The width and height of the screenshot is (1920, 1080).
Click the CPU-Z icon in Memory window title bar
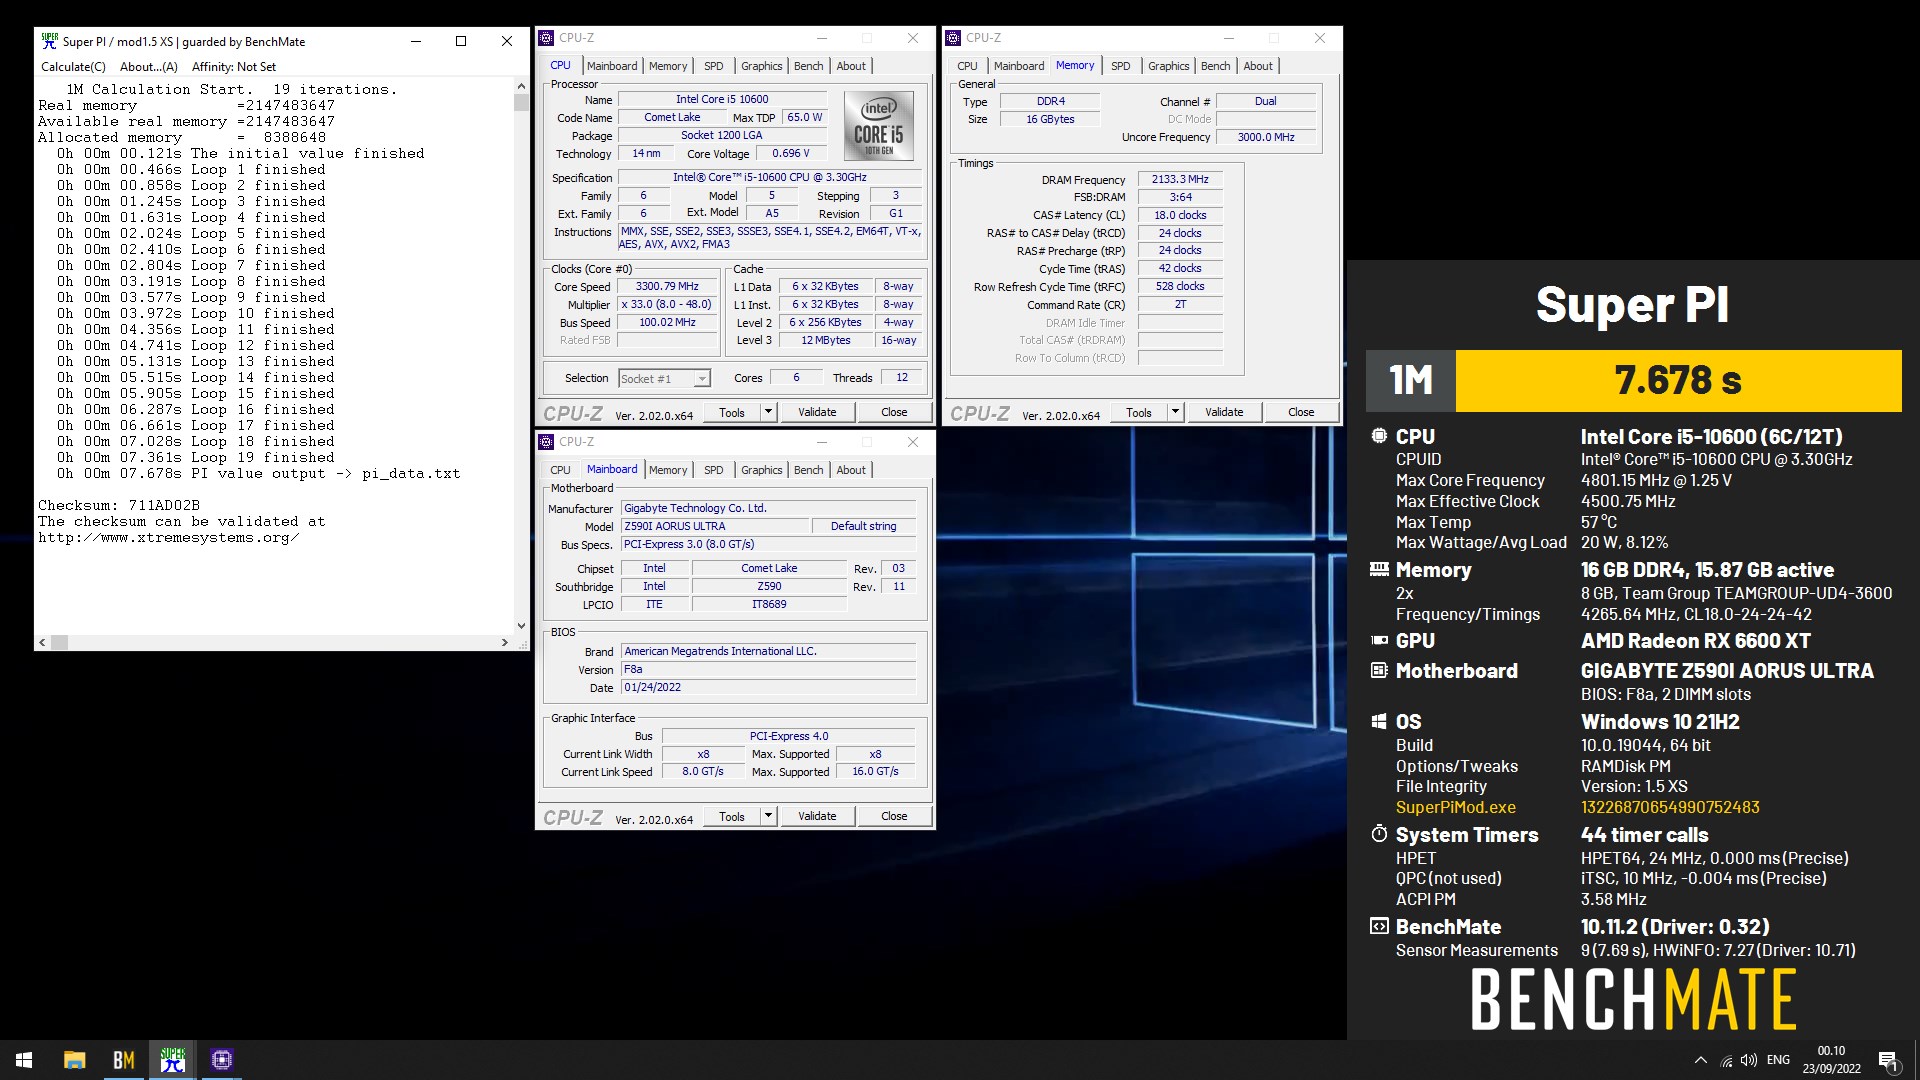pyautogui.click(x=953, y=38)
